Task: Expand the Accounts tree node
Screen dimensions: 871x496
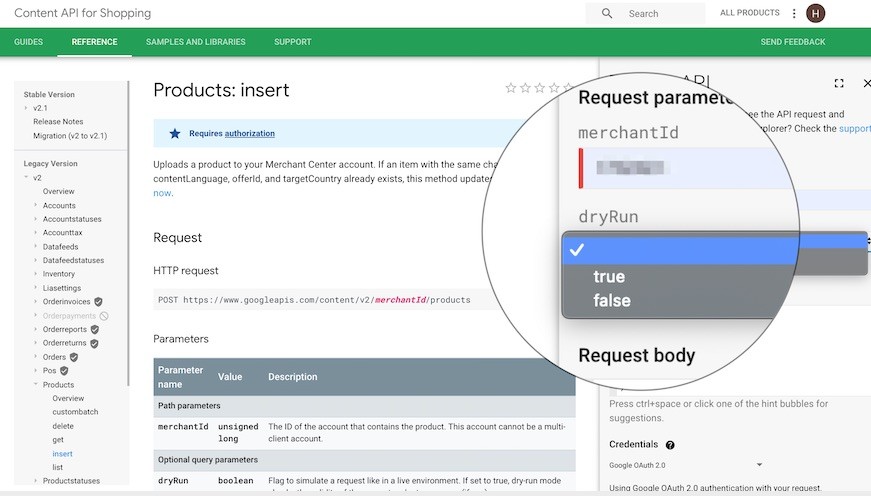Action: coord(36,205)
